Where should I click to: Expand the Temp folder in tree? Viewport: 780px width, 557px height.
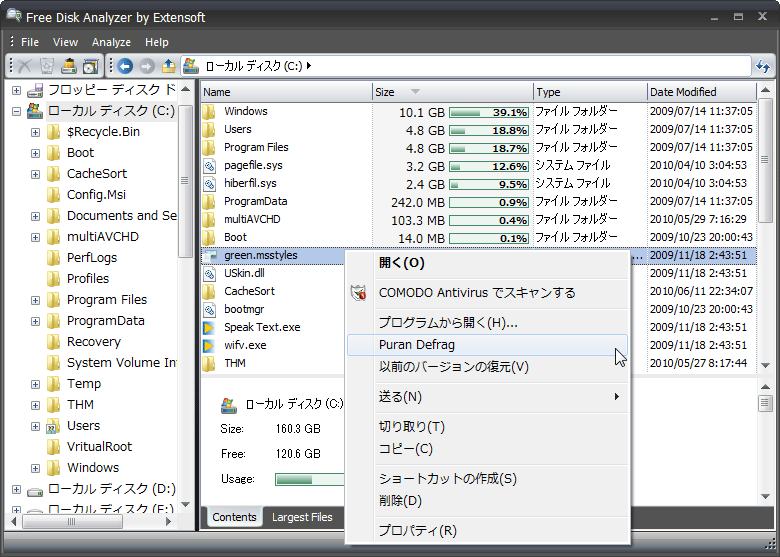click(x=35, y=384)
